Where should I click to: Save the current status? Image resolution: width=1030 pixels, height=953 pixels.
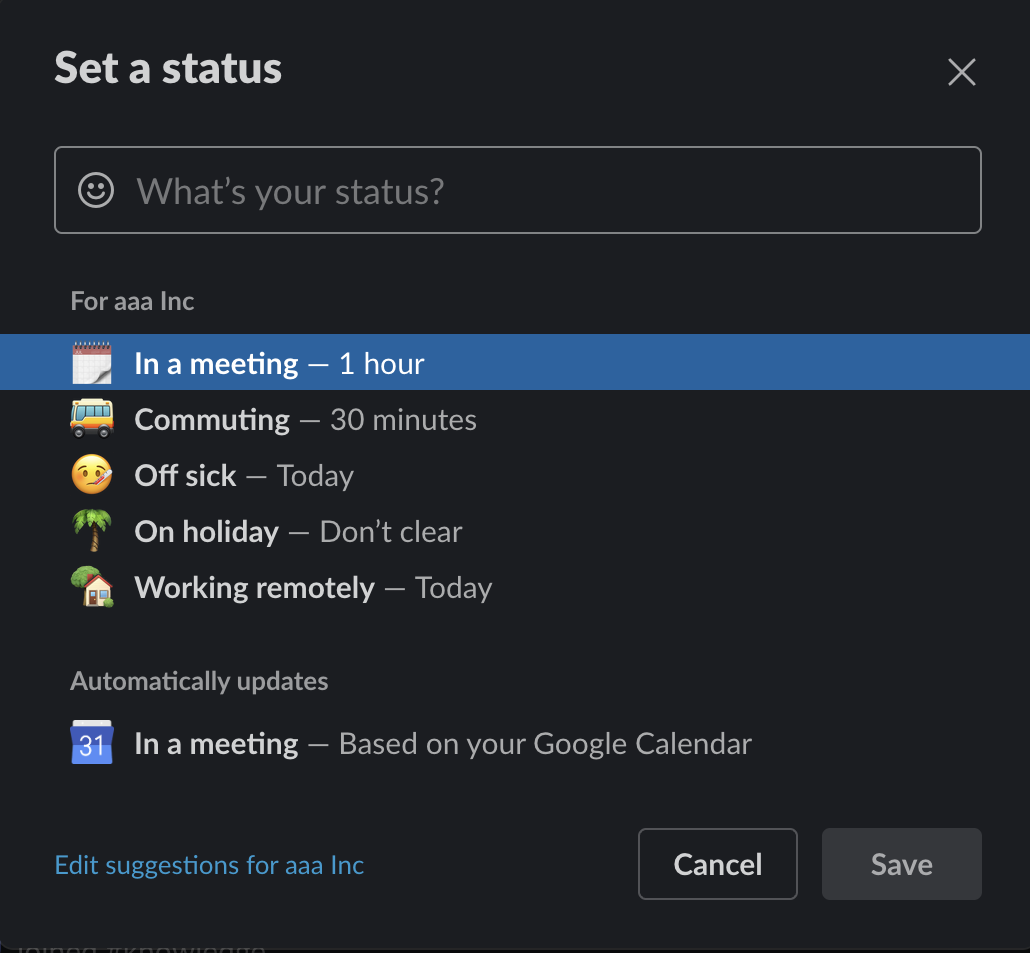coord(900,864)
